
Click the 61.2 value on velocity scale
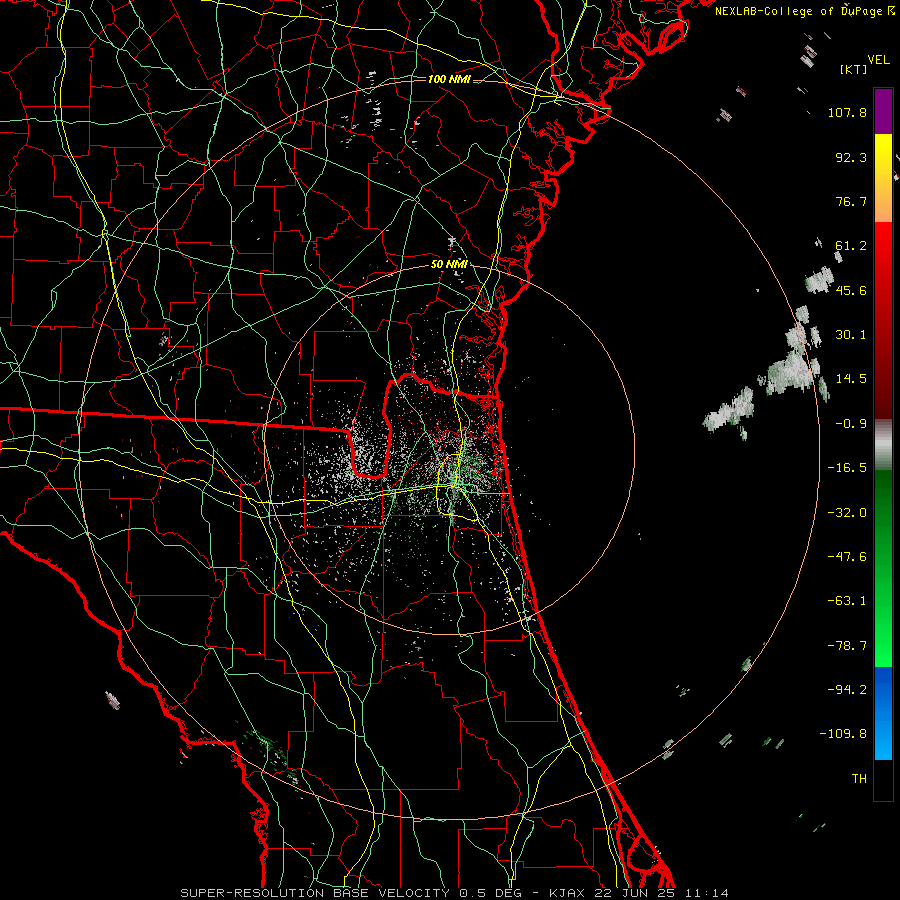point(851,246)
